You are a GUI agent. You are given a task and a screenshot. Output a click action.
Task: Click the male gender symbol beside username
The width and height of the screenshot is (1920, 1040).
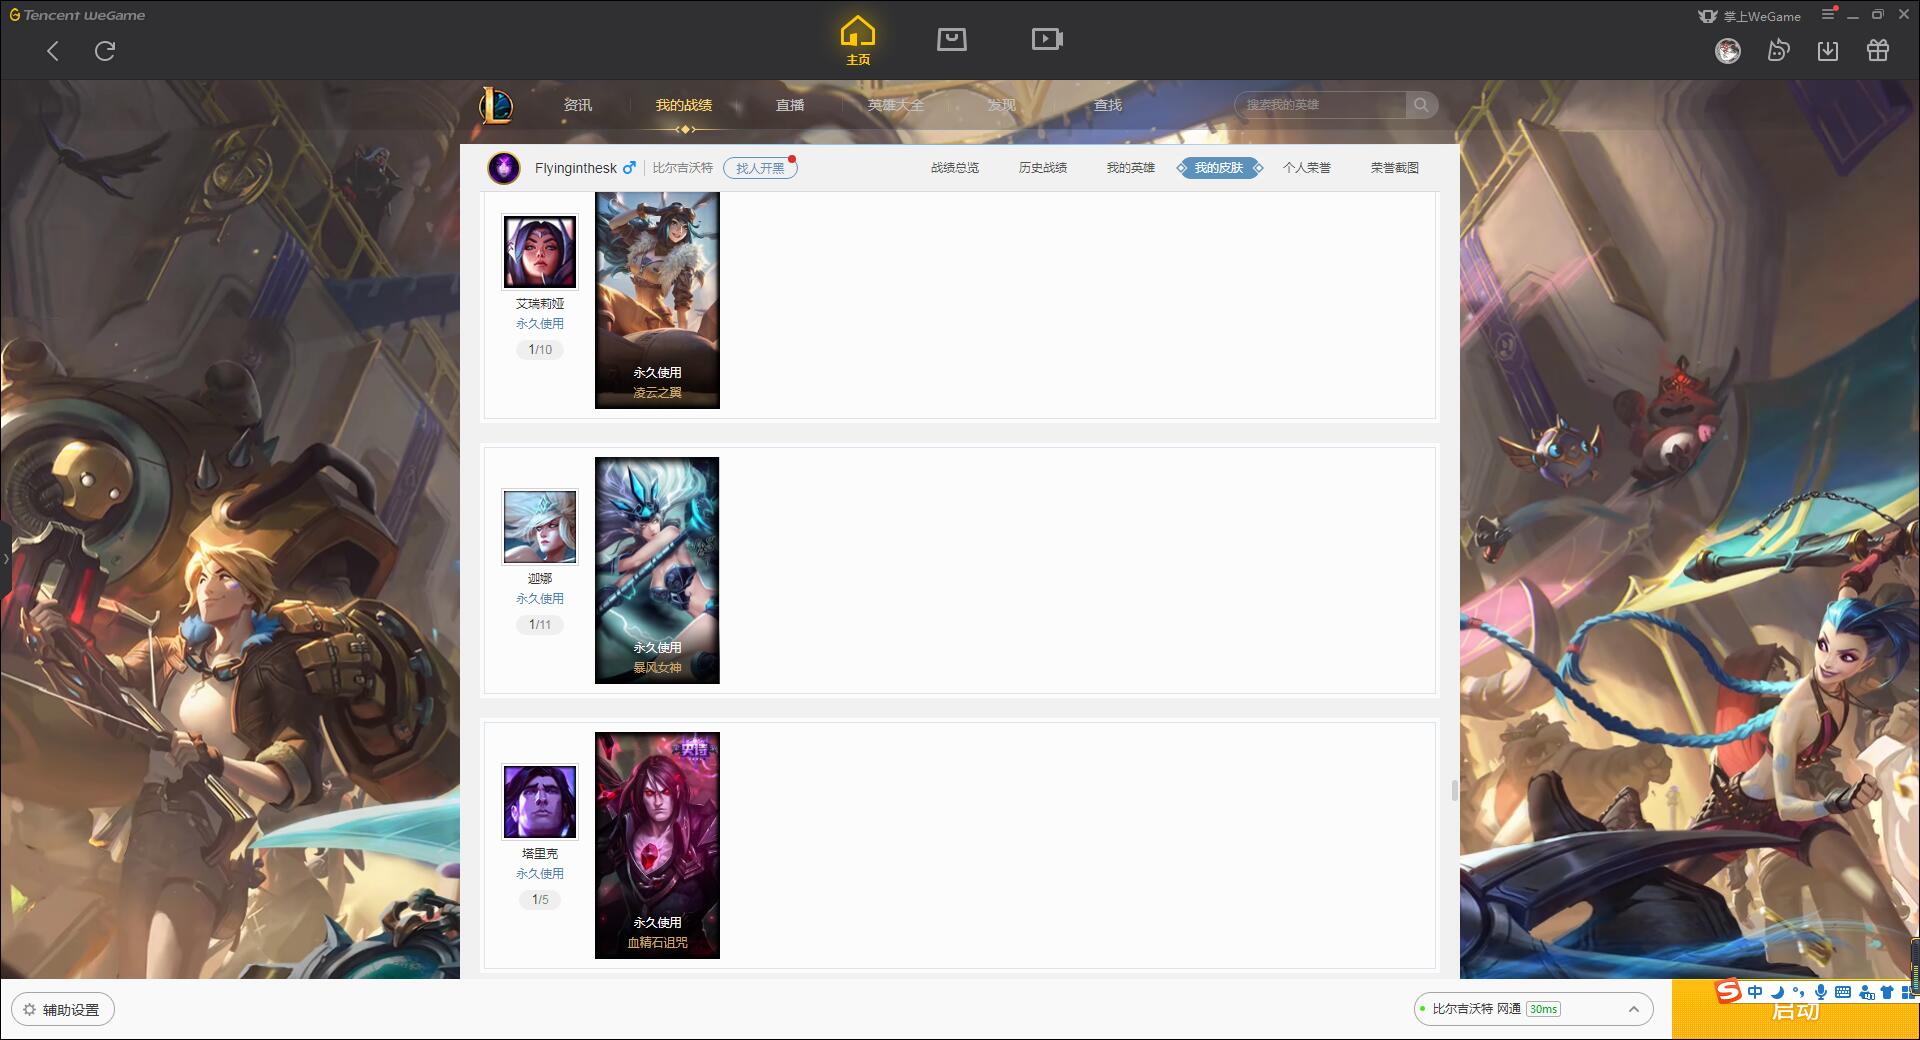coord(629,168)
